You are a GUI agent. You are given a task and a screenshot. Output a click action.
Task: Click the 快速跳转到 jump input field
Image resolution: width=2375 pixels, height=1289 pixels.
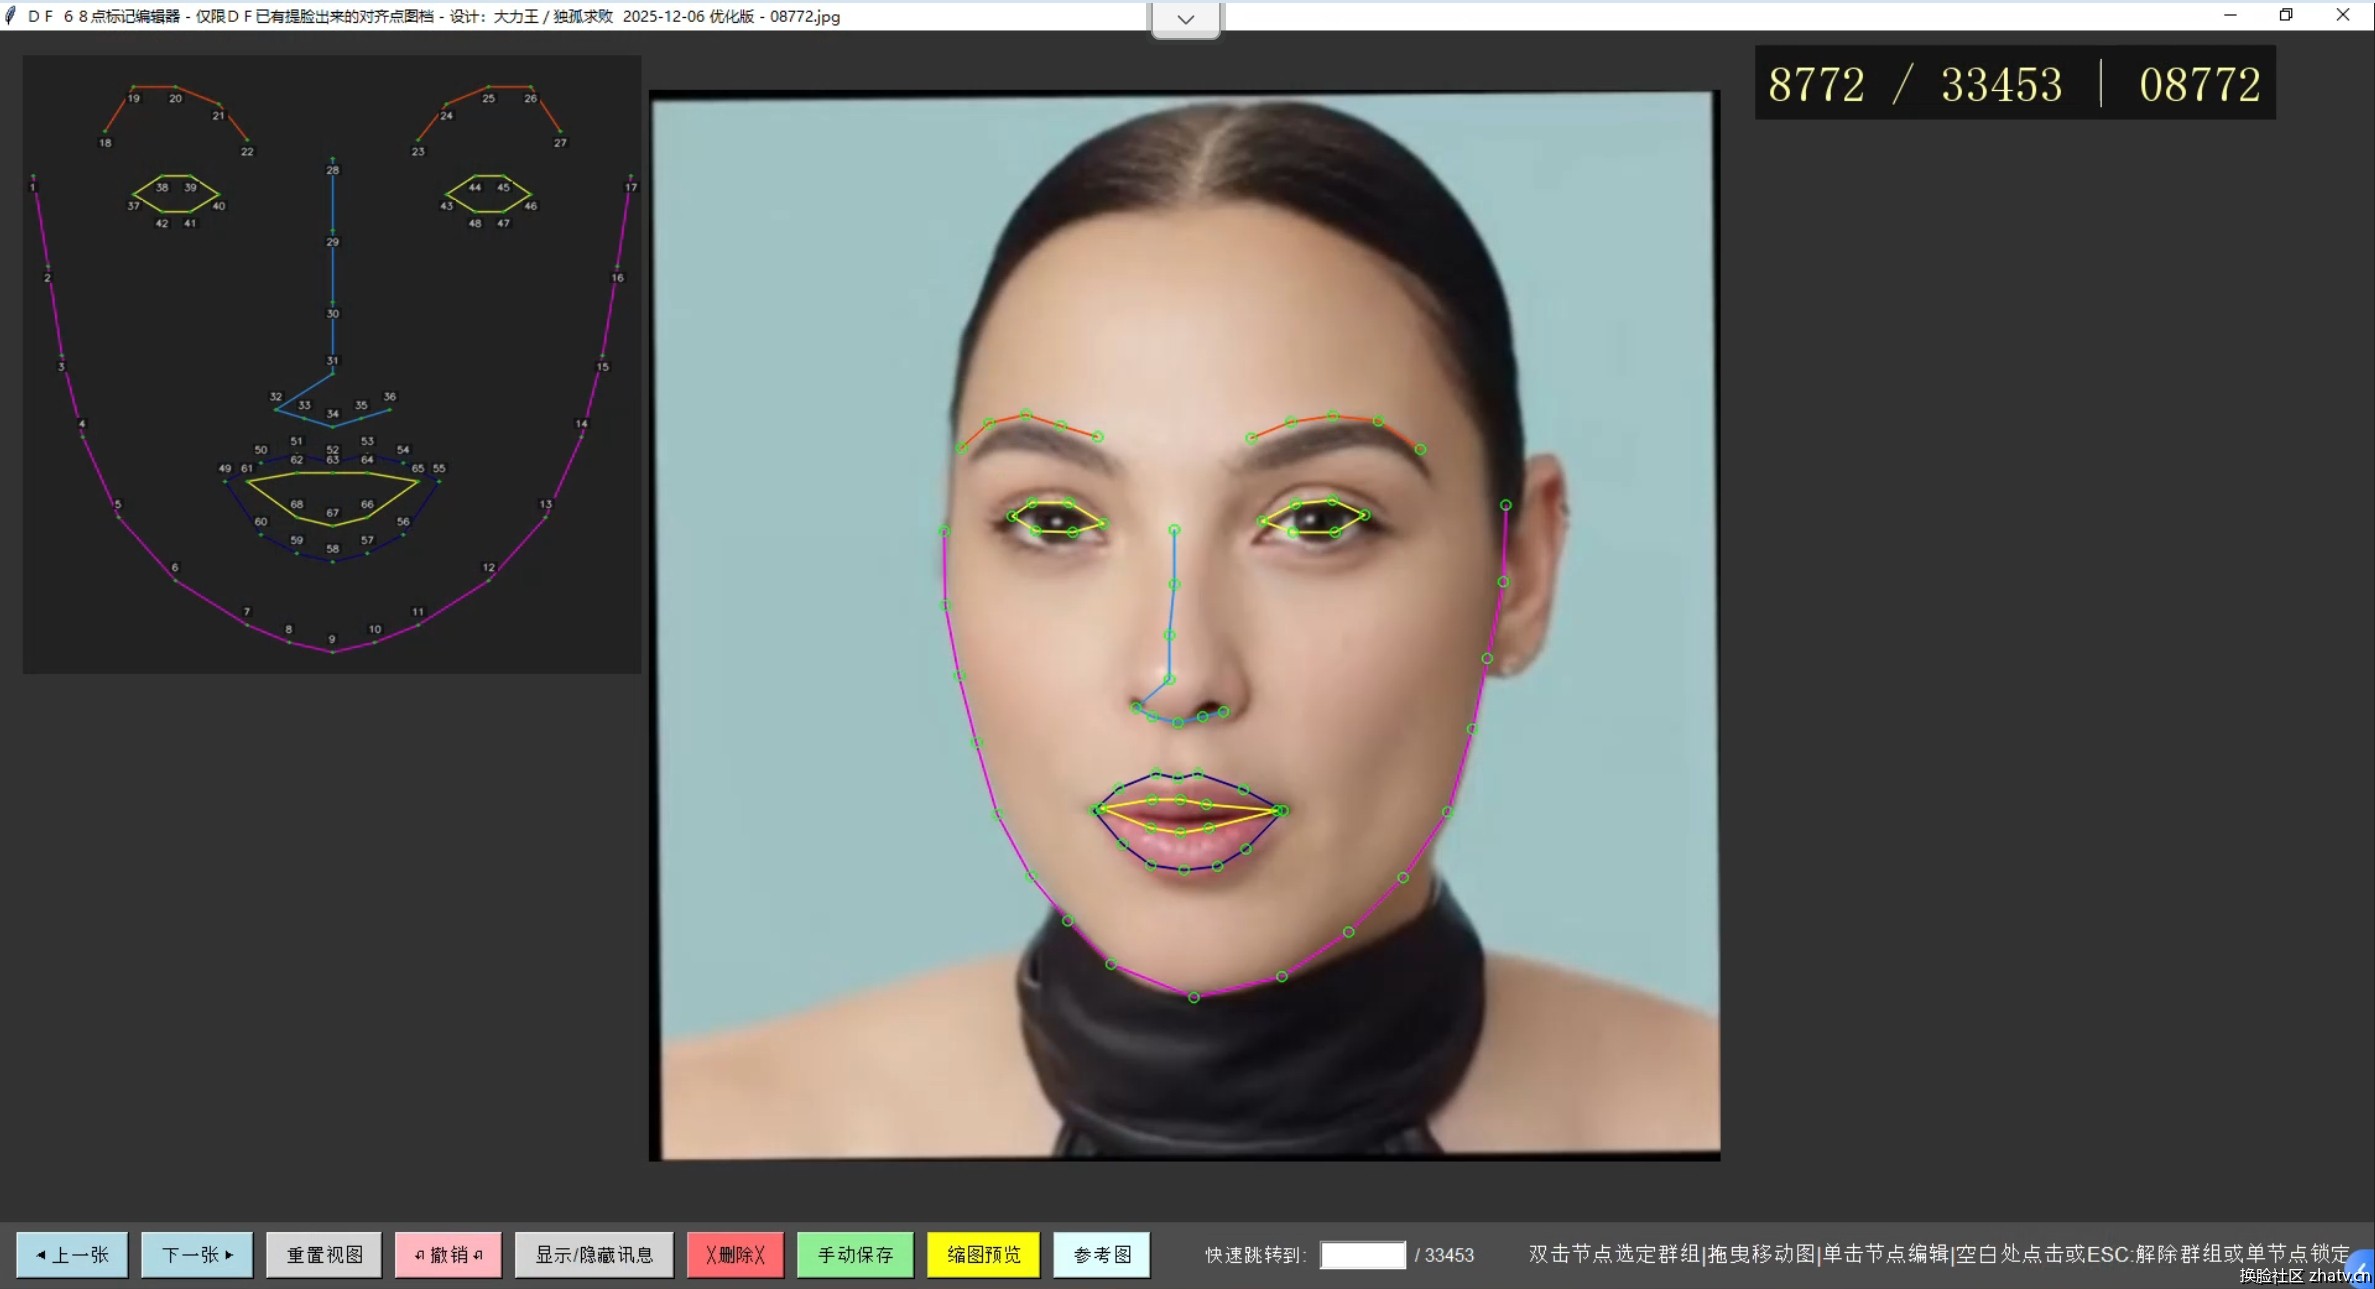1362,1254
